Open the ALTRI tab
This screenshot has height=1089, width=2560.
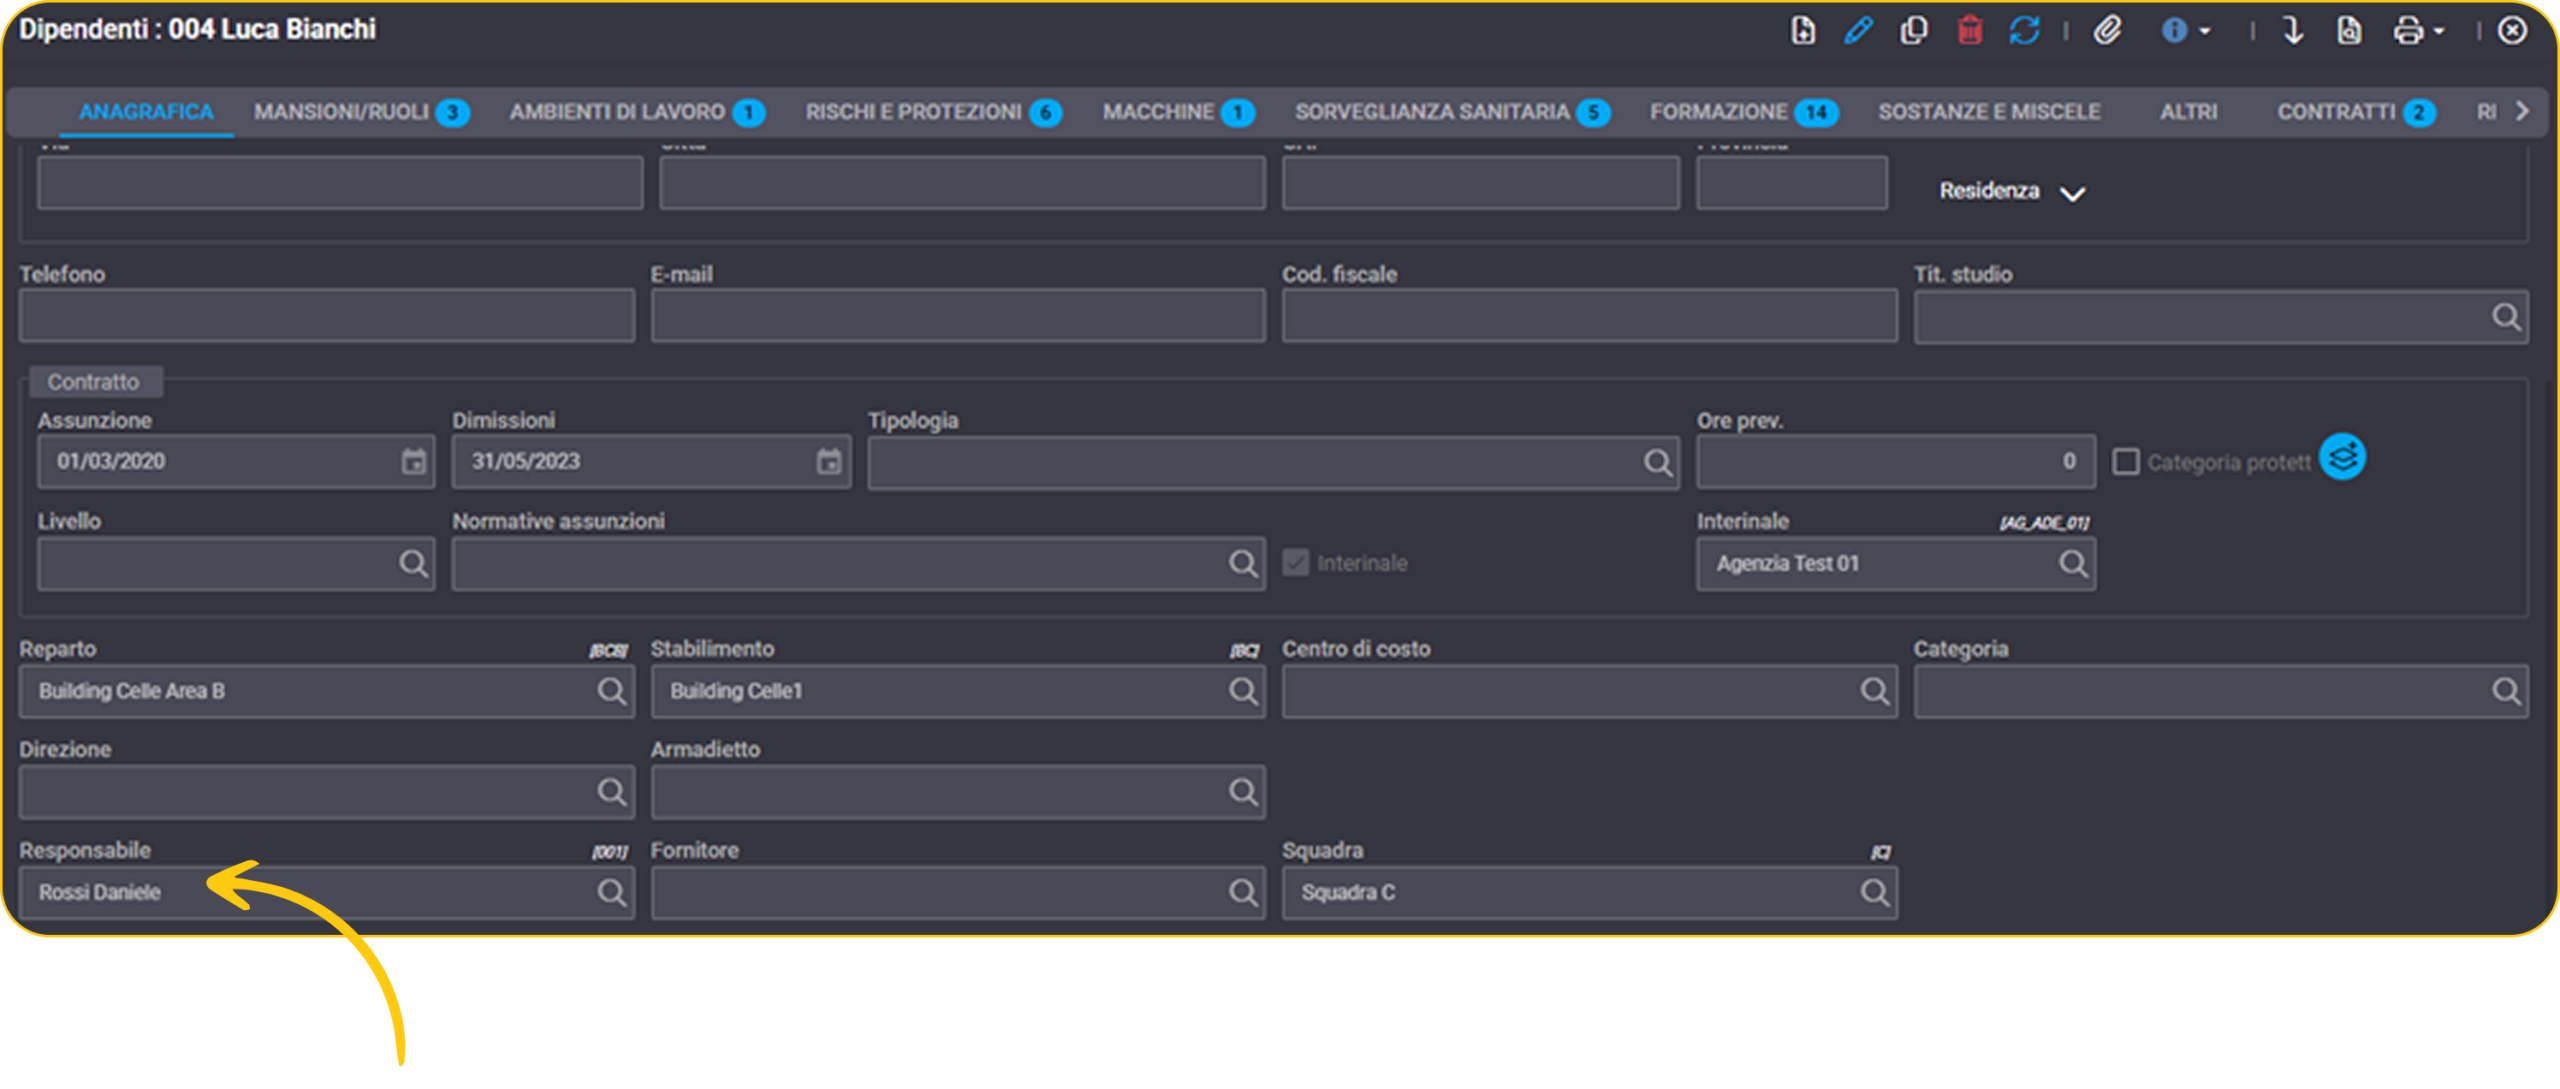click(2188, 112)
